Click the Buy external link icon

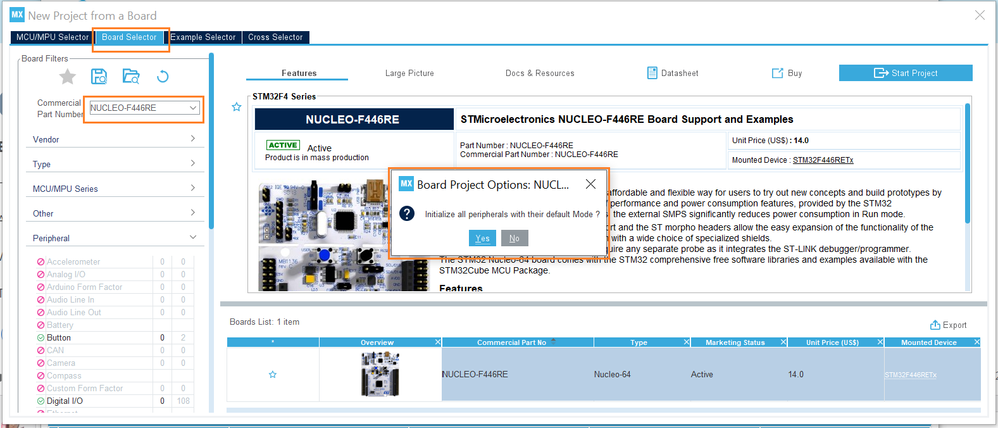point(777,73)
